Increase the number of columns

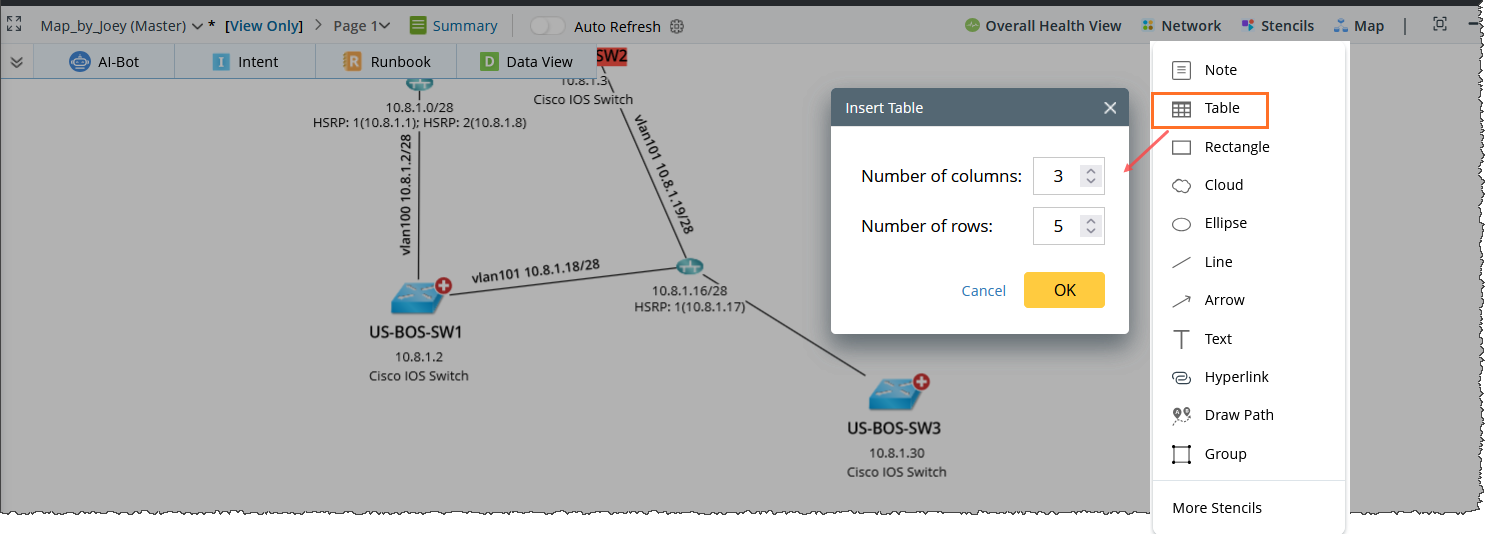[x=1091, y=170]
